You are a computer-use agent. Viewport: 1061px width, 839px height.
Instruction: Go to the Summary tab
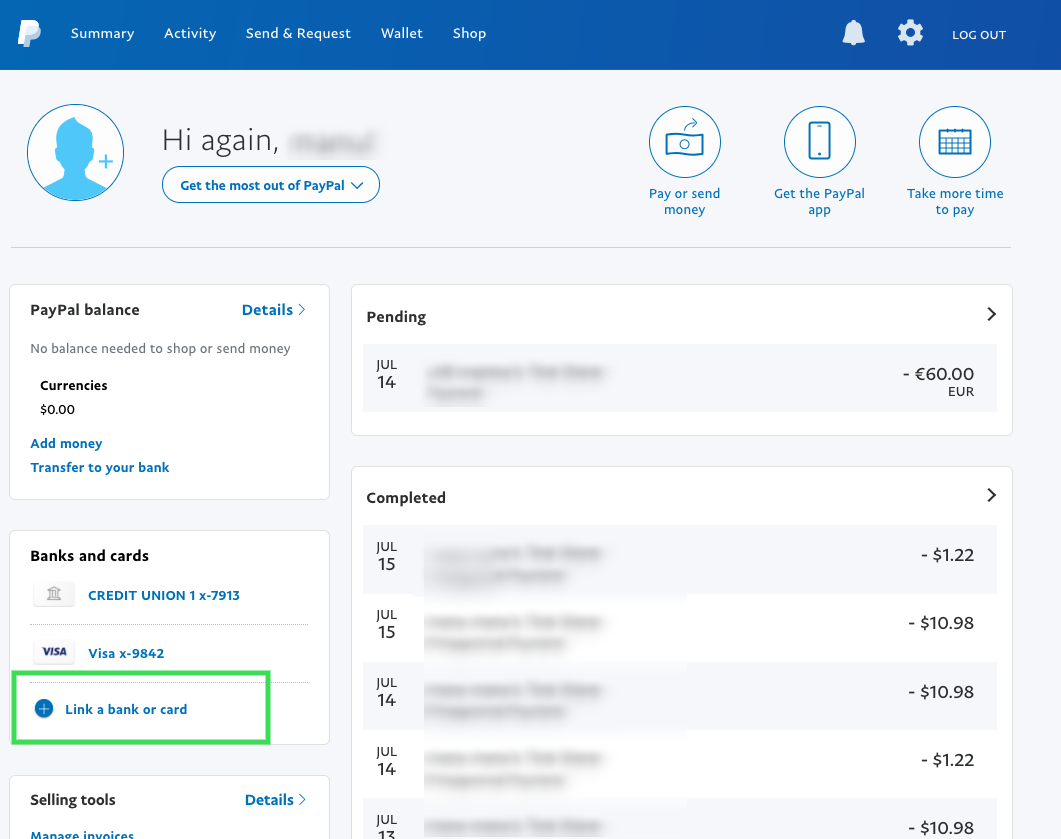tap(102, 33)
